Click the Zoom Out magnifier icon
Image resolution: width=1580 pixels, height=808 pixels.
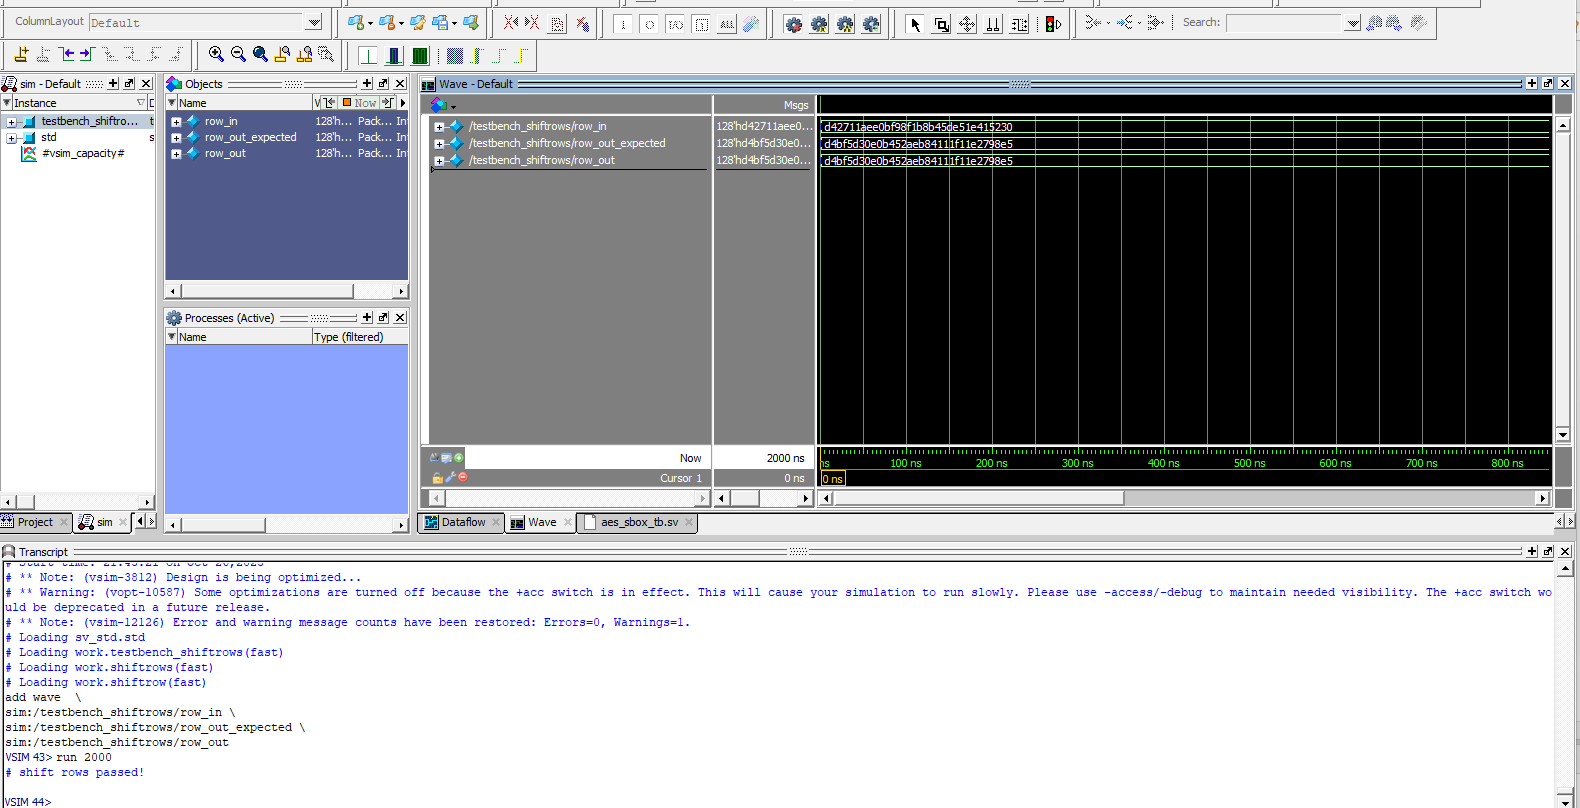238,54
